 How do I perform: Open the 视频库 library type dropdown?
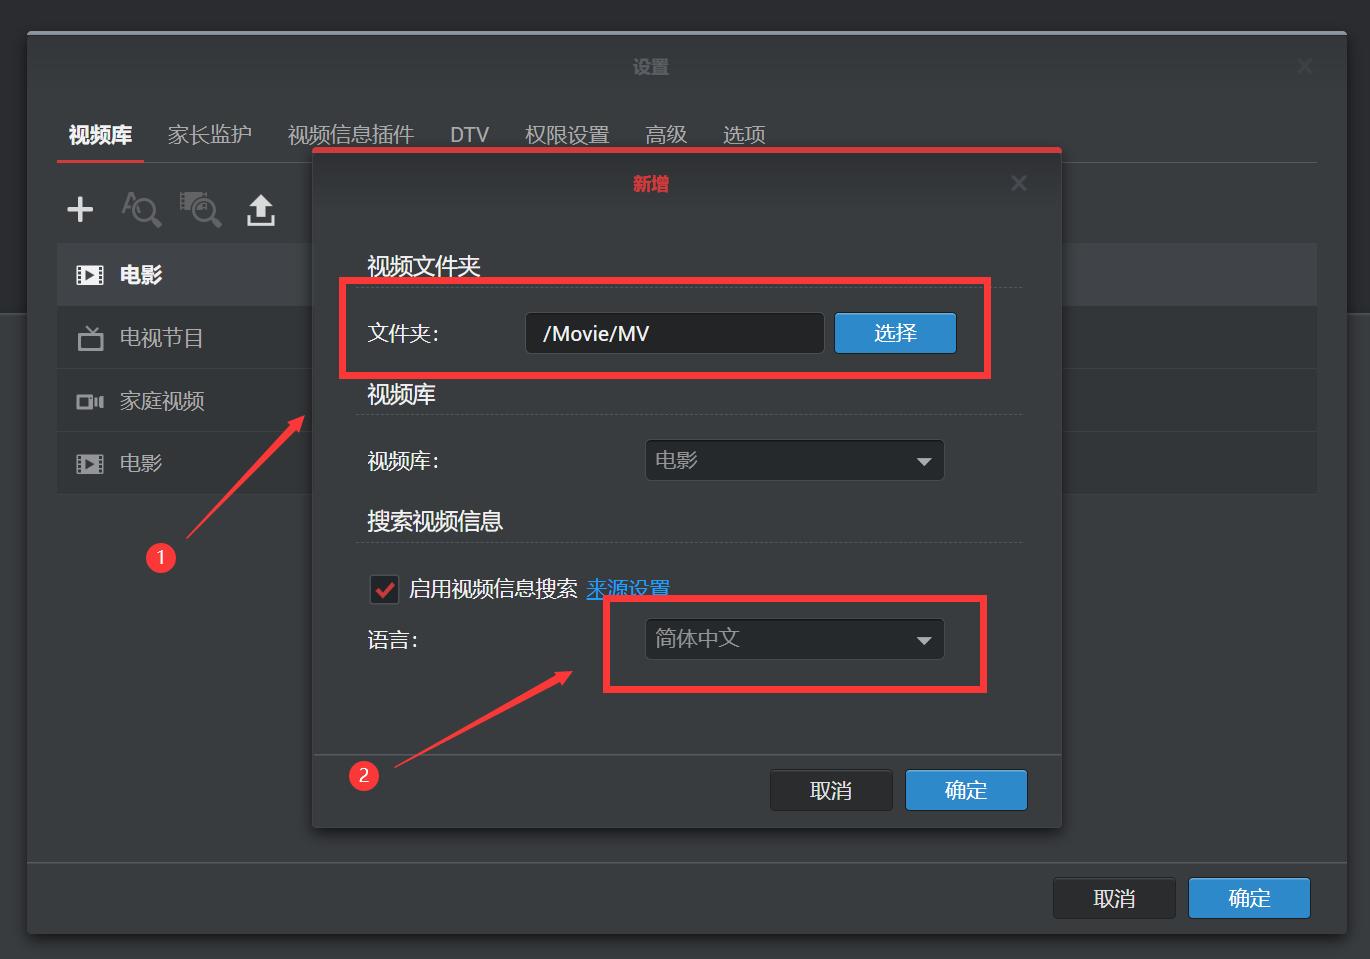click(794, 460)
